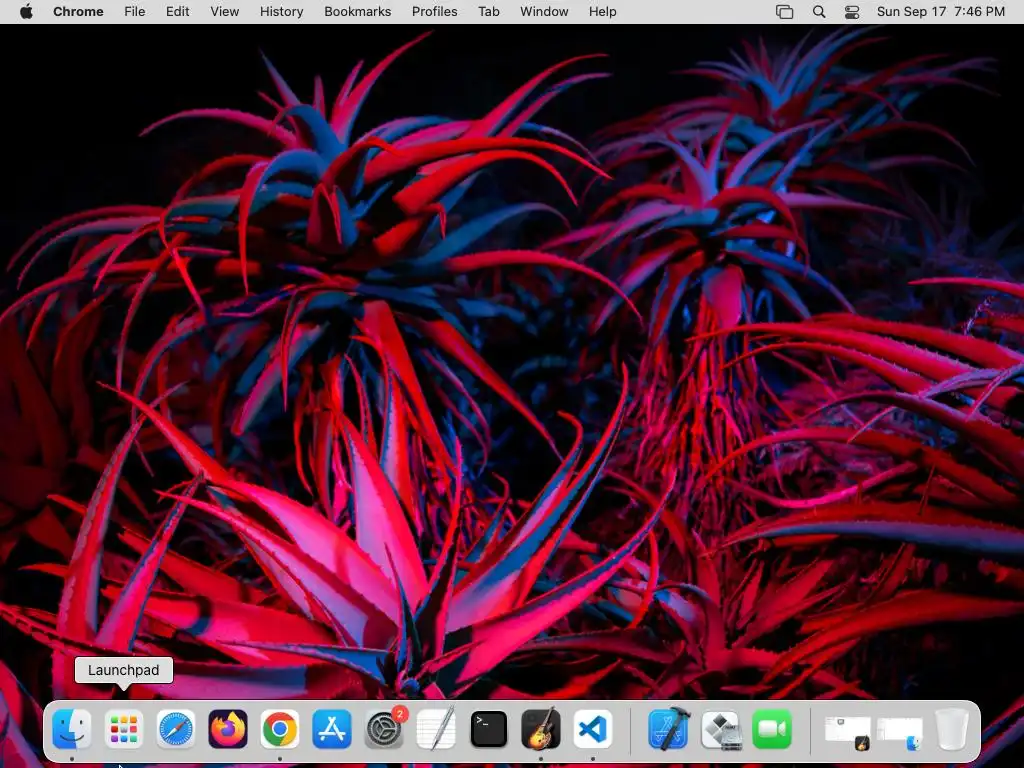Open the Apple menu
This screenshot has width=1024, height=768.
pos(26,12)
